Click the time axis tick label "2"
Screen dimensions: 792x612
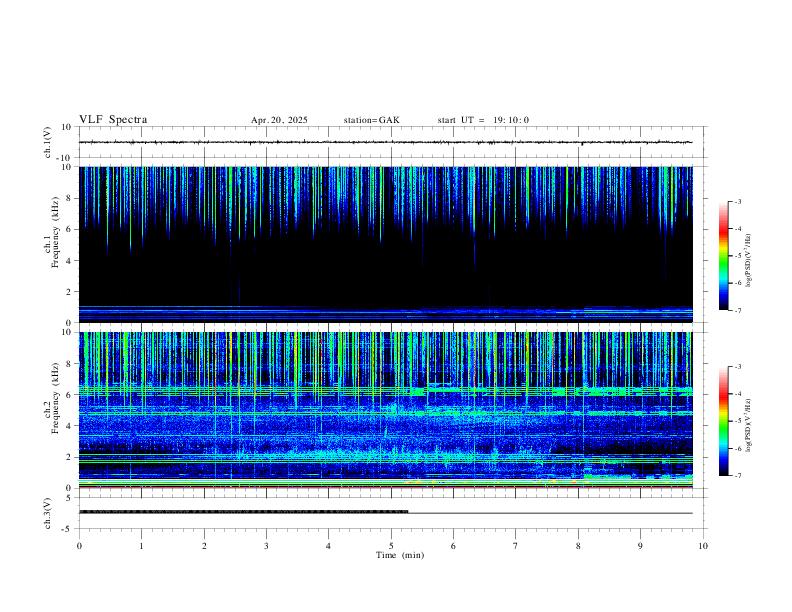(204, 546)
